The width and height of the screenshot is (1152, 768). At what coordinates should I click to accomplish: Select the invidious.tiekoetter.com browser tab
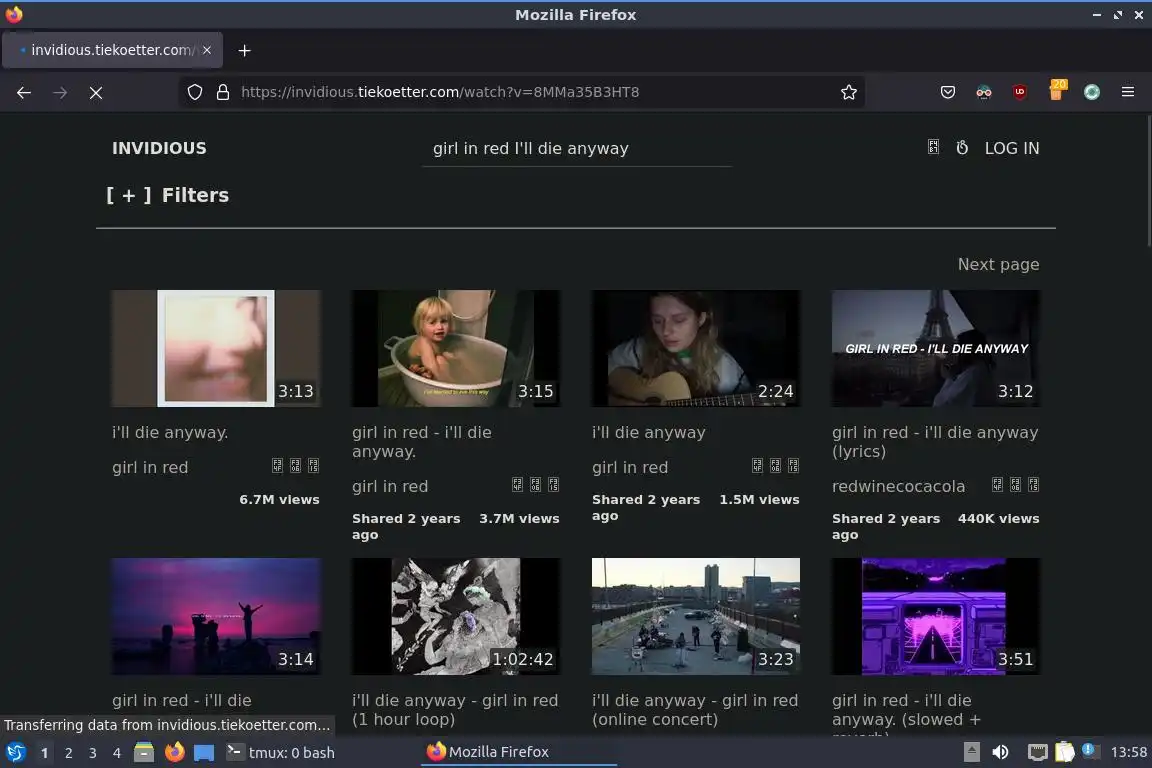(112, 50)
